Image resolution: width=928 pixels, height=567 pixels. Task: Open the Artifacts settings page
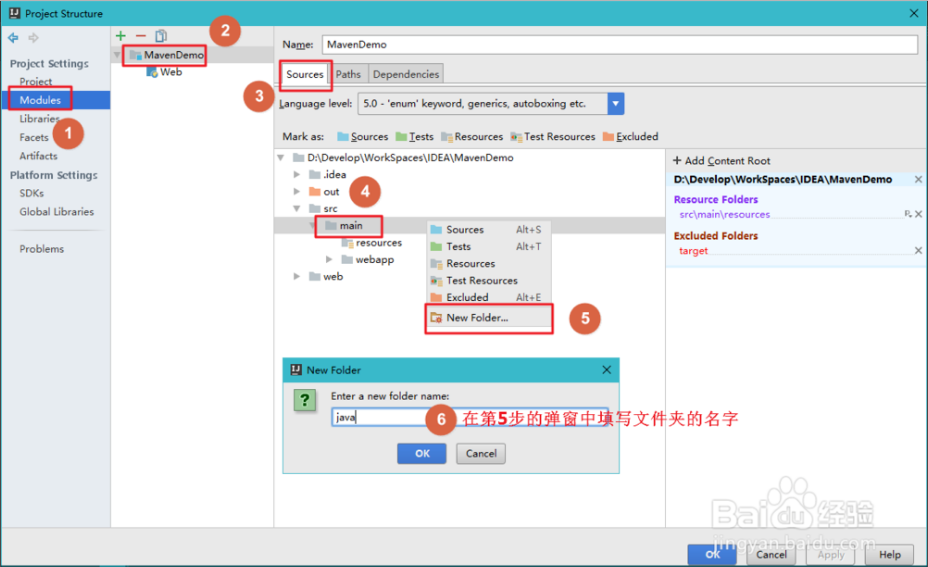(x=38, y=156)
